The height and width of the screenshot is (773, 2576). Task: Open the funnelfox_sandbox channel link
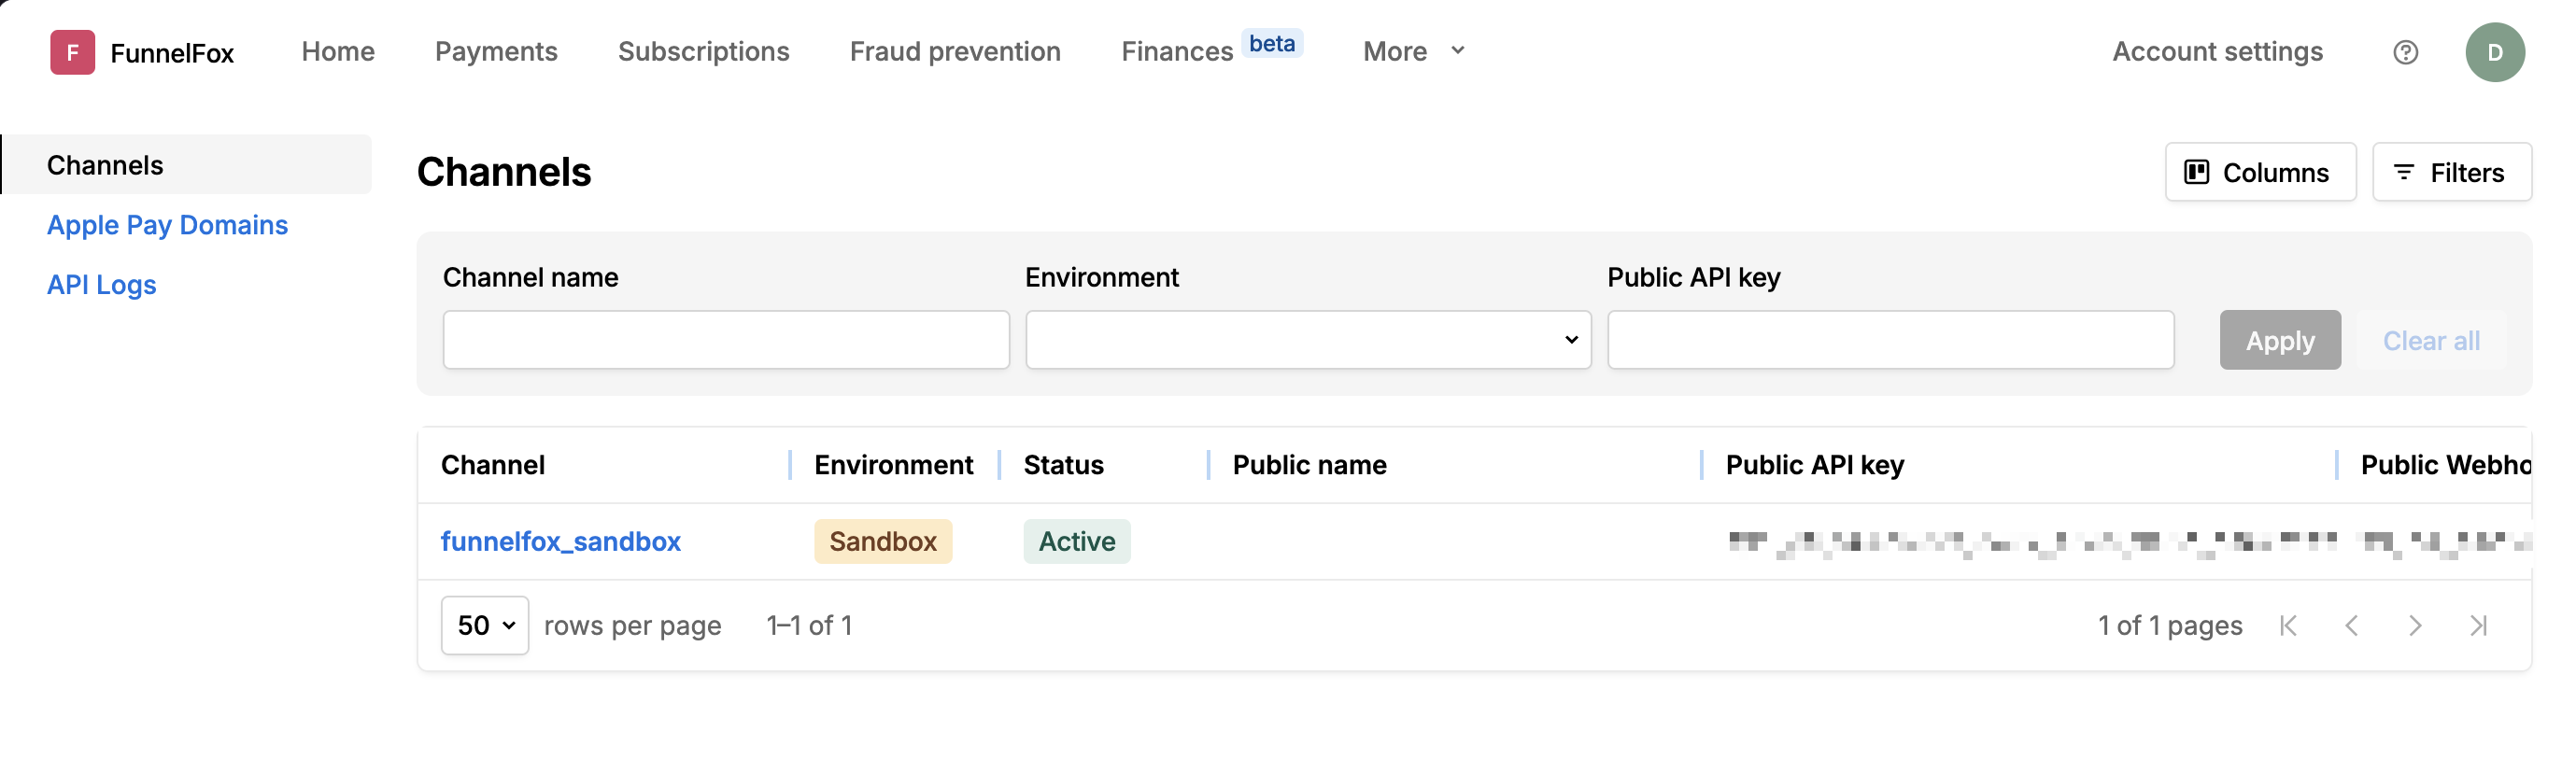tap(560, 541)
